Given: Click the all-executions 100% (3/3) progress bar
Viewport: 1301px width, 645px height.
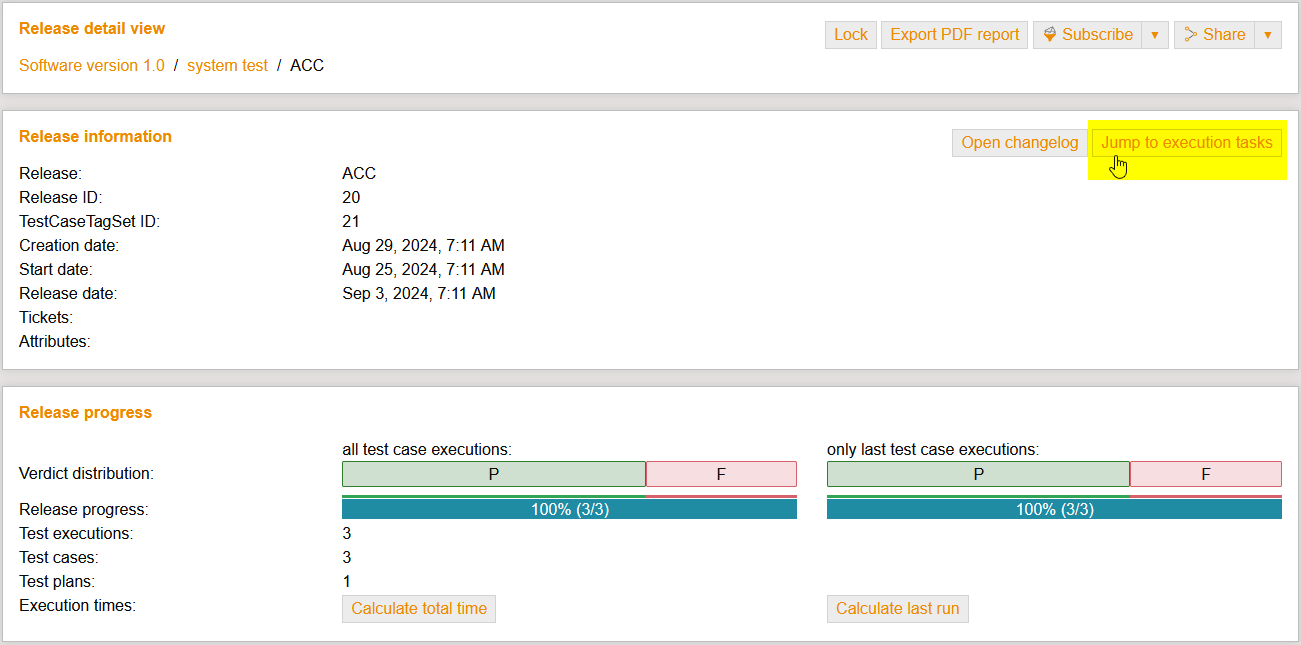Looking at the screenshot, I should 569,509.
